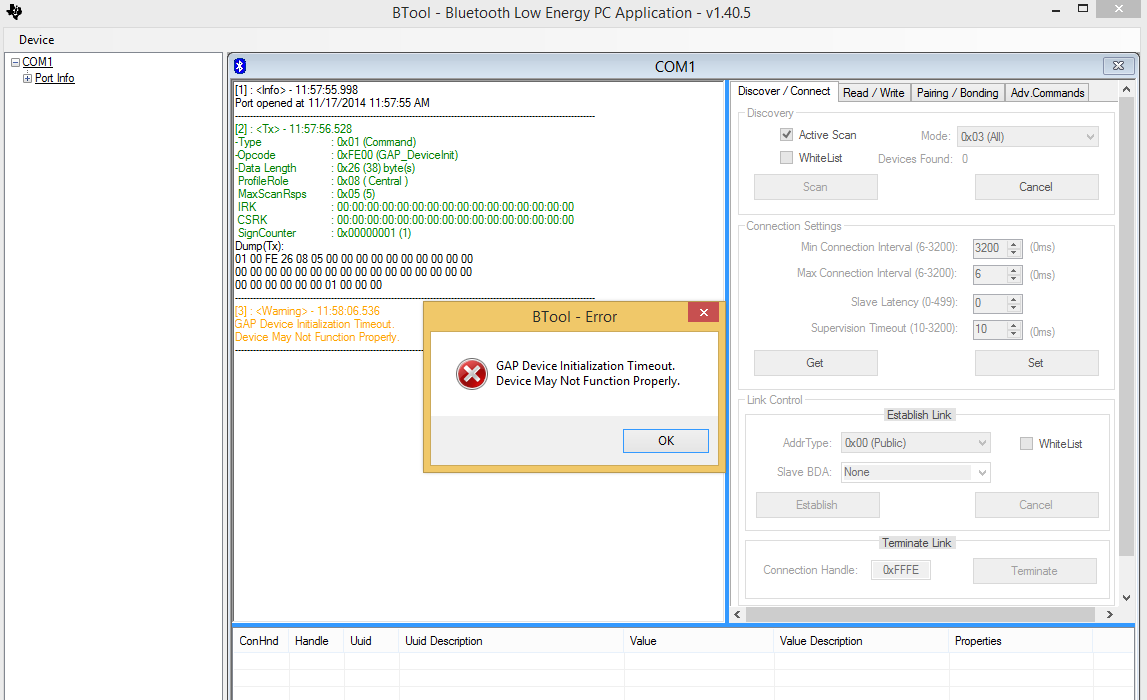
Task: Increase Min Connection Interval with up arrow
Action: 1014,244
